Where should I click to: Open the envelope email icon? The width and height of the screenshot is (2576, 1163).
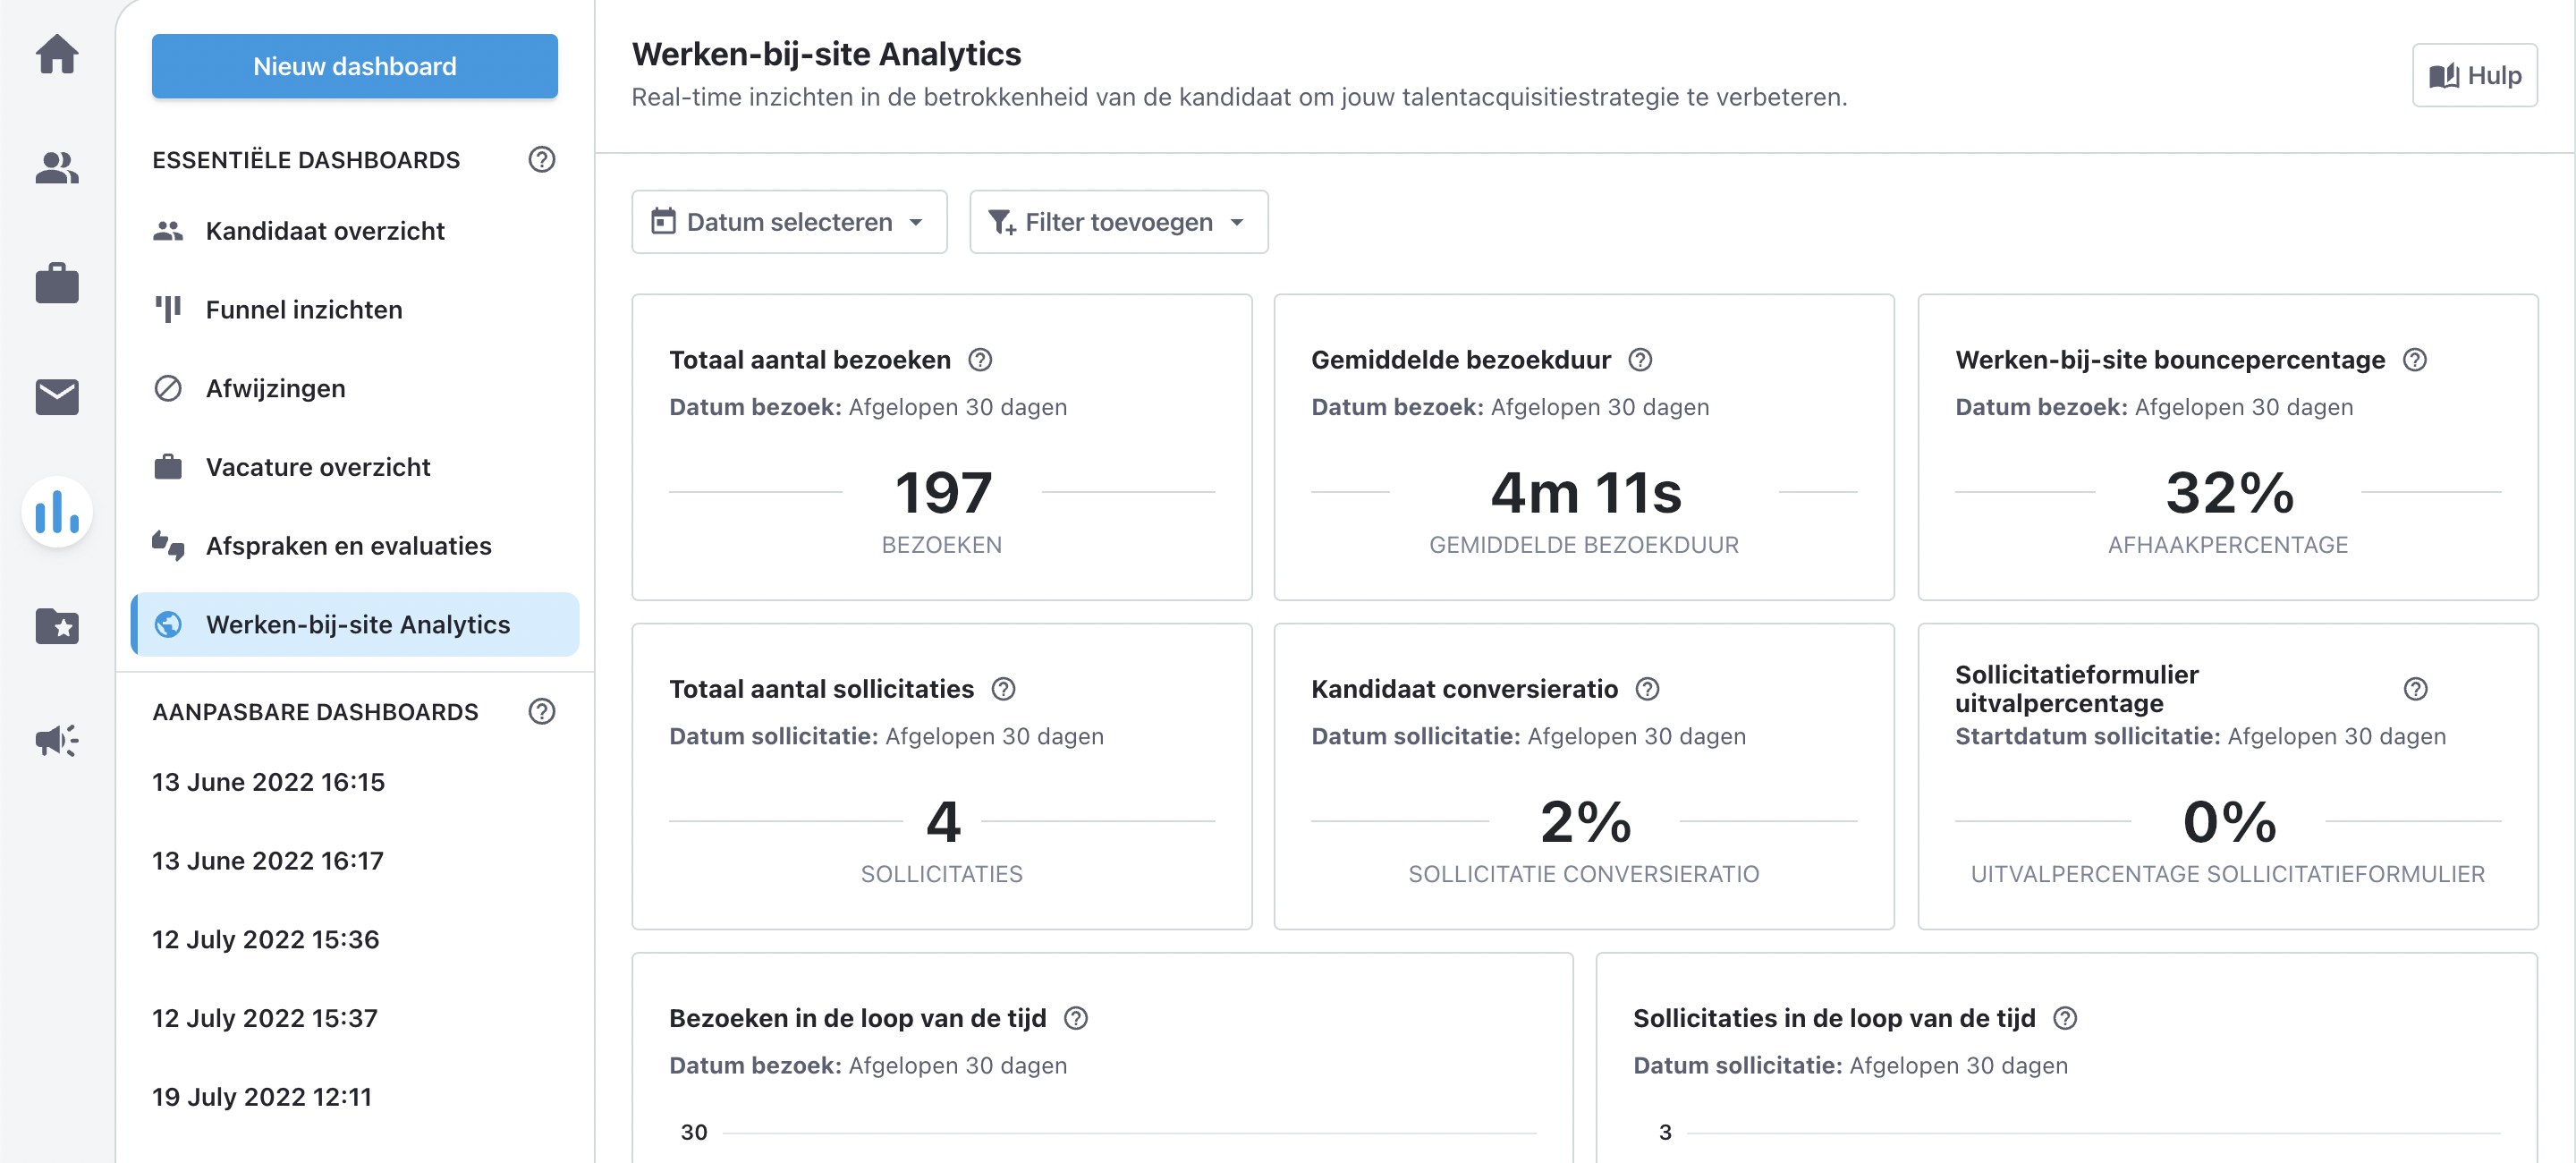(x=56, y=397)
